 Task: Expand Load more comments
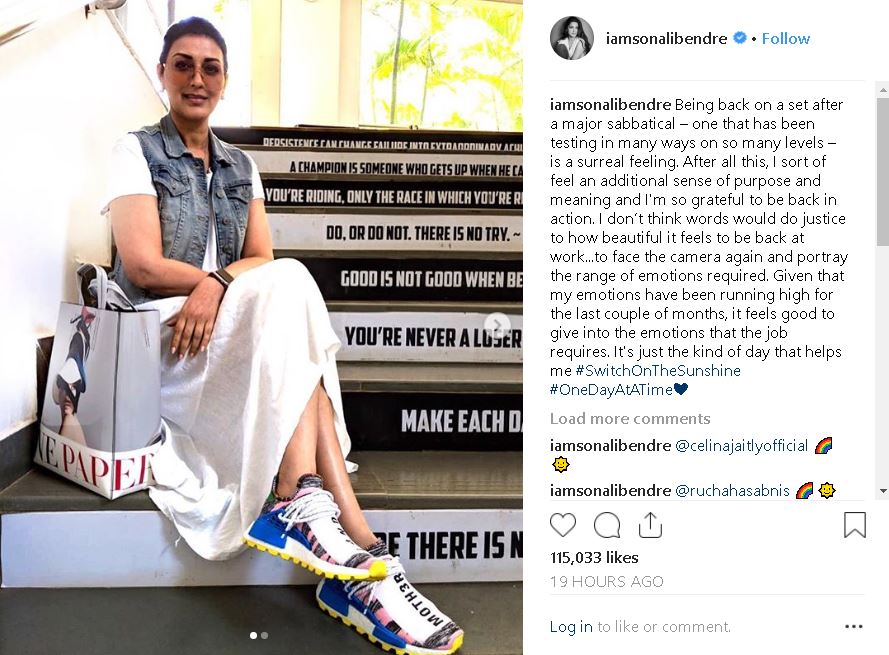(x=630, y=419)
